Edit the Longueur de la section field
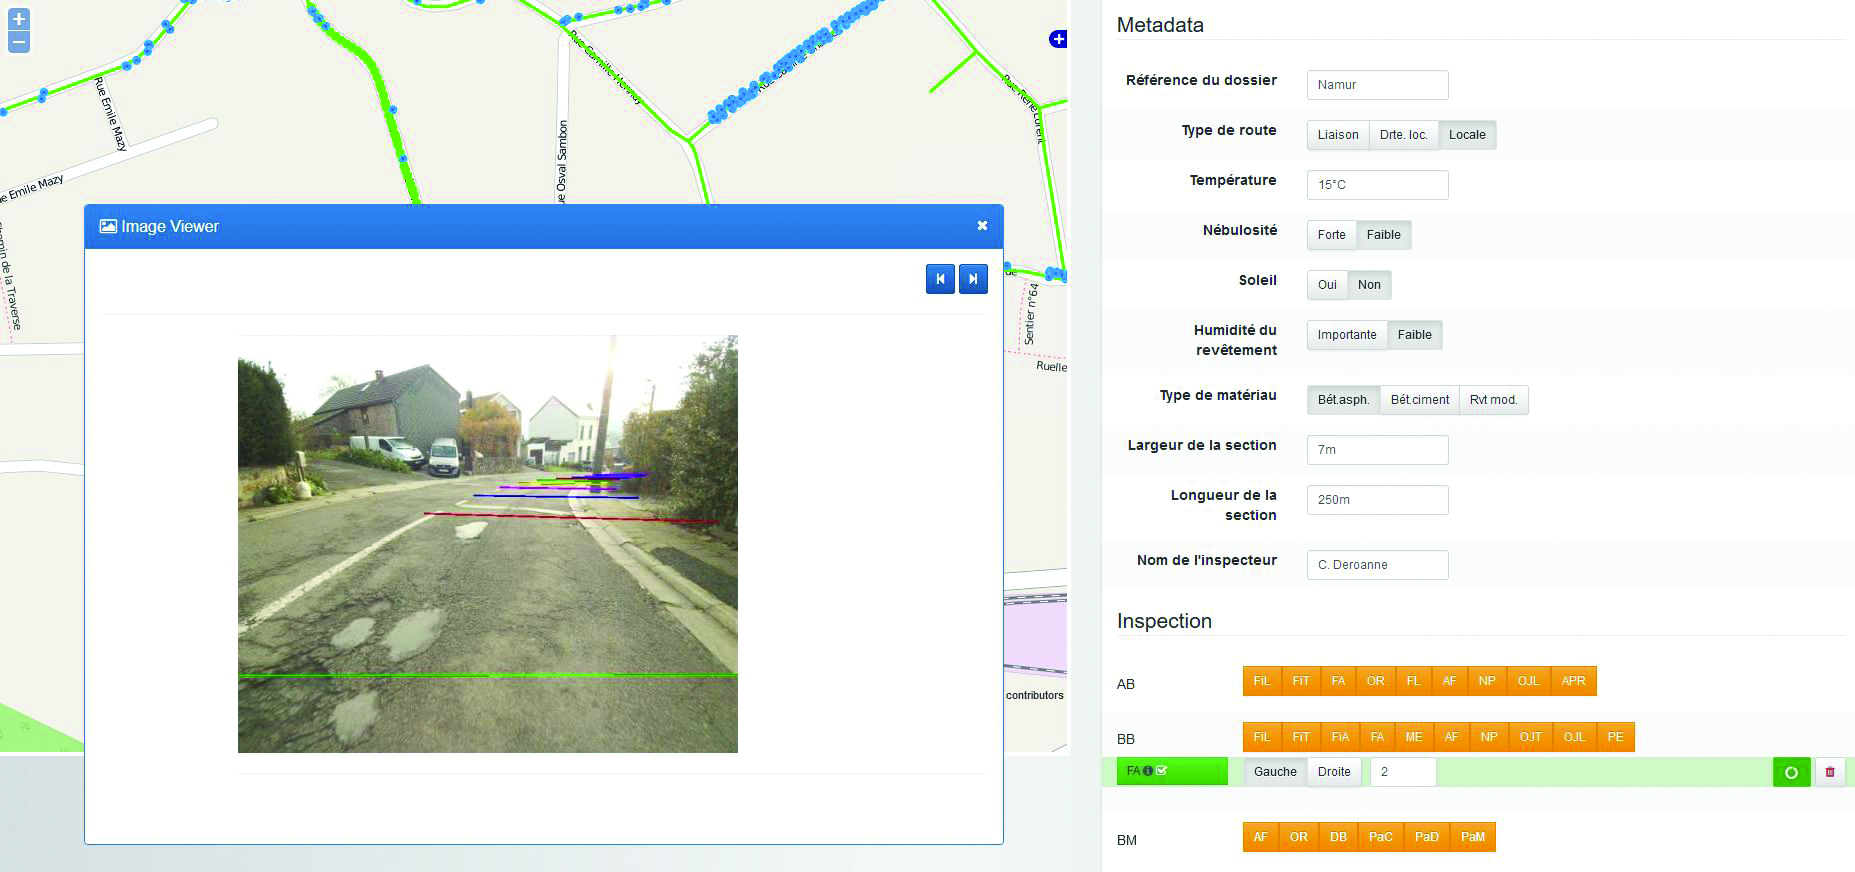The width and height of the screenshot is (1855, 872). 1378,500
